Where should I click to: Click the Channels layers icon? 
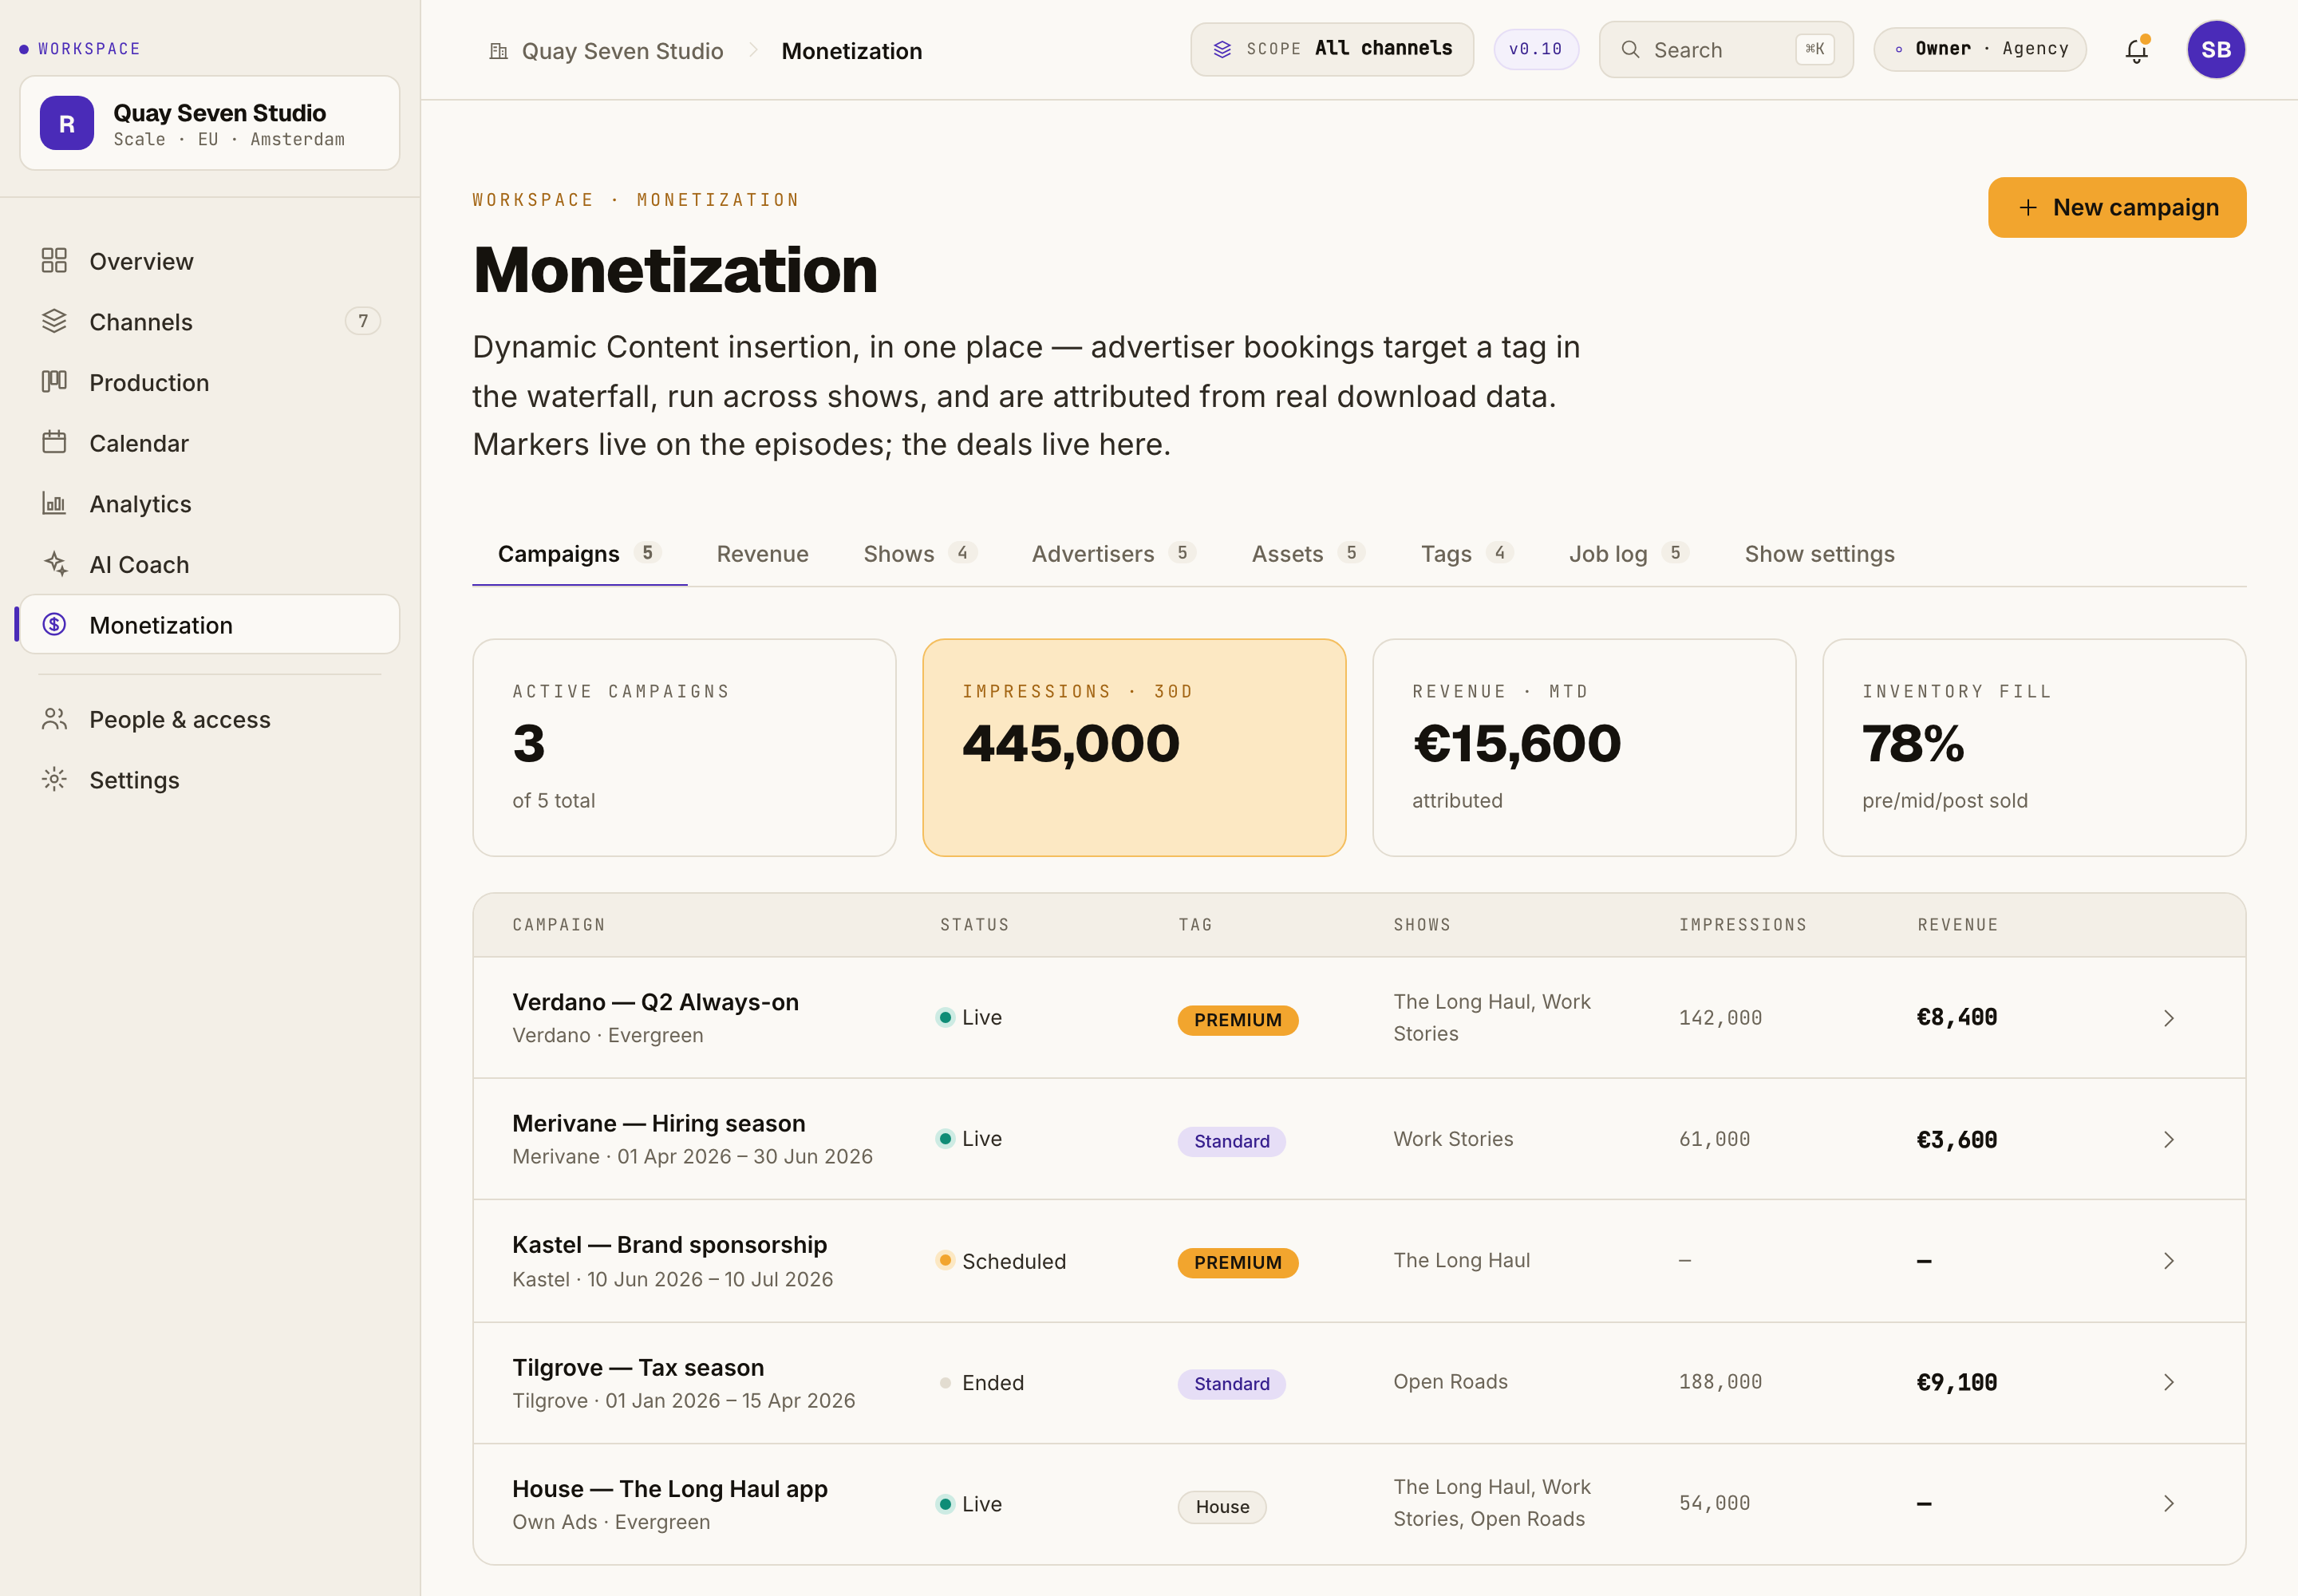pyautogui.click(x=54, y=321)
